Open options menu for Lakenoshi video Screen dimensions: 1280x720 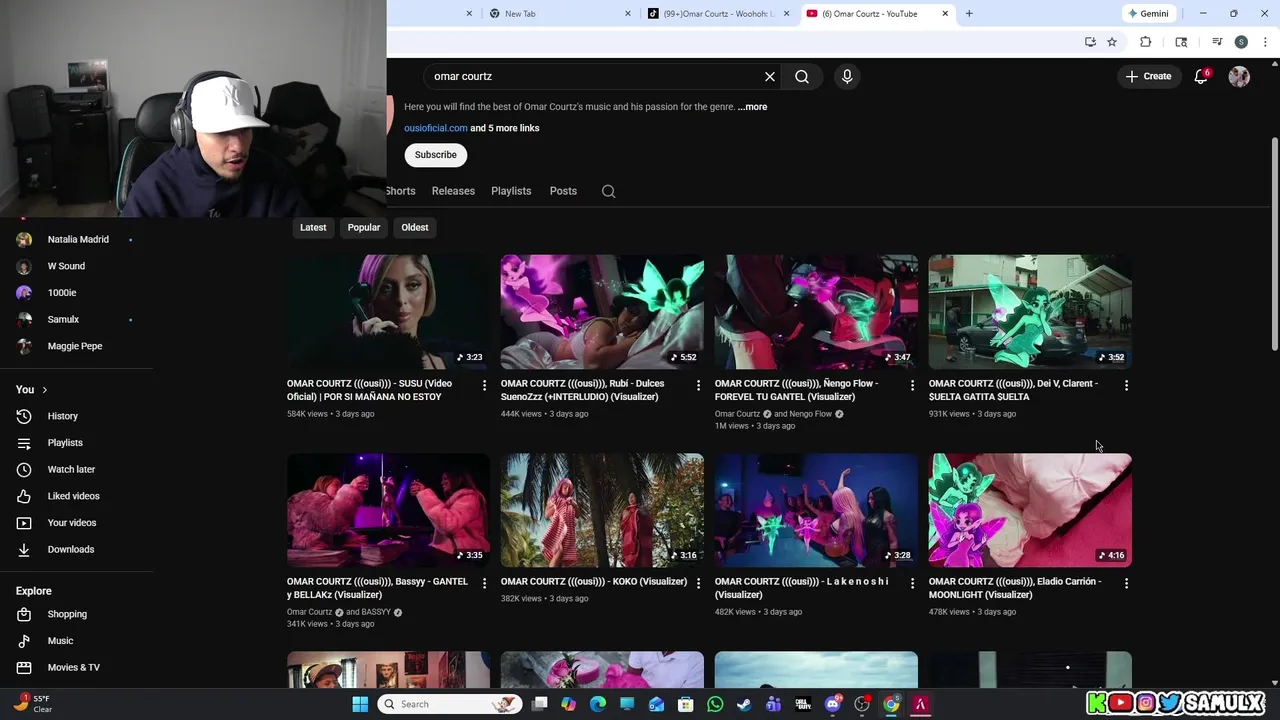click(x=912, y=583)
